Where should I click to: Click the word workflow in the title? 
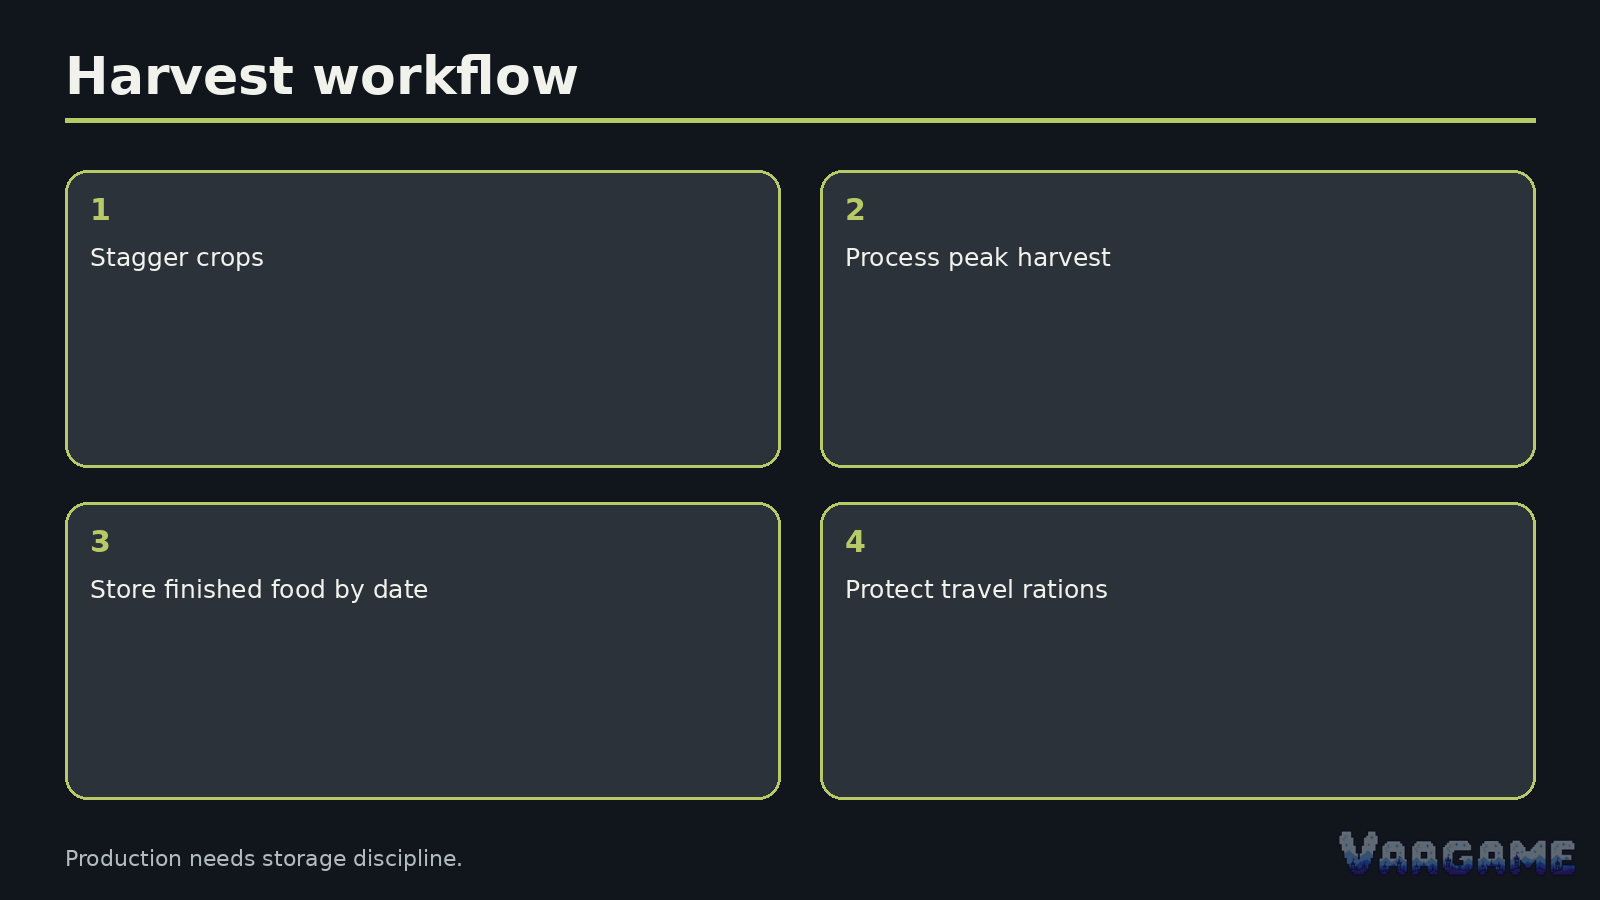click(x=445, y=76)
